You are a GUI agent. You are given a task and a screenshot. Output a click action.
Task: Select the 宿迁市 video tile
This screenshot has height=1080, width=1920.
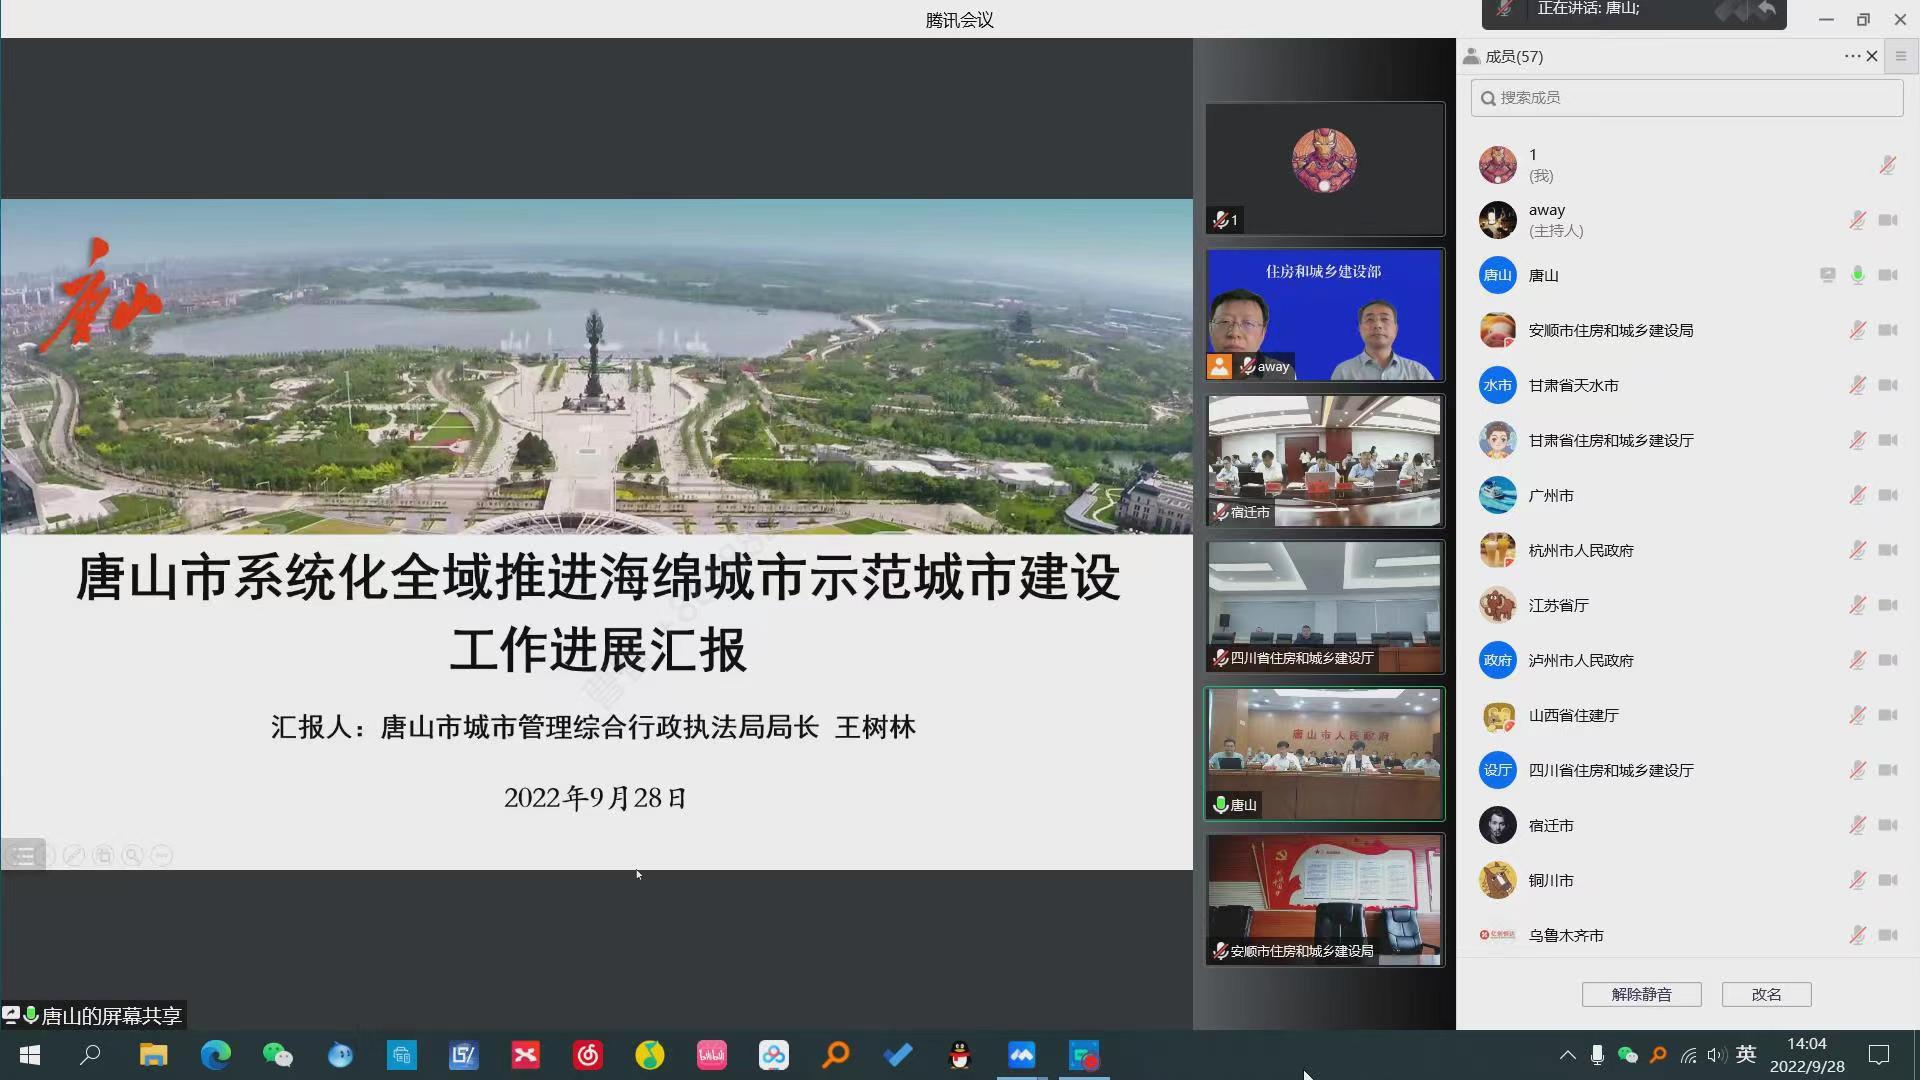click(1324, 461)
